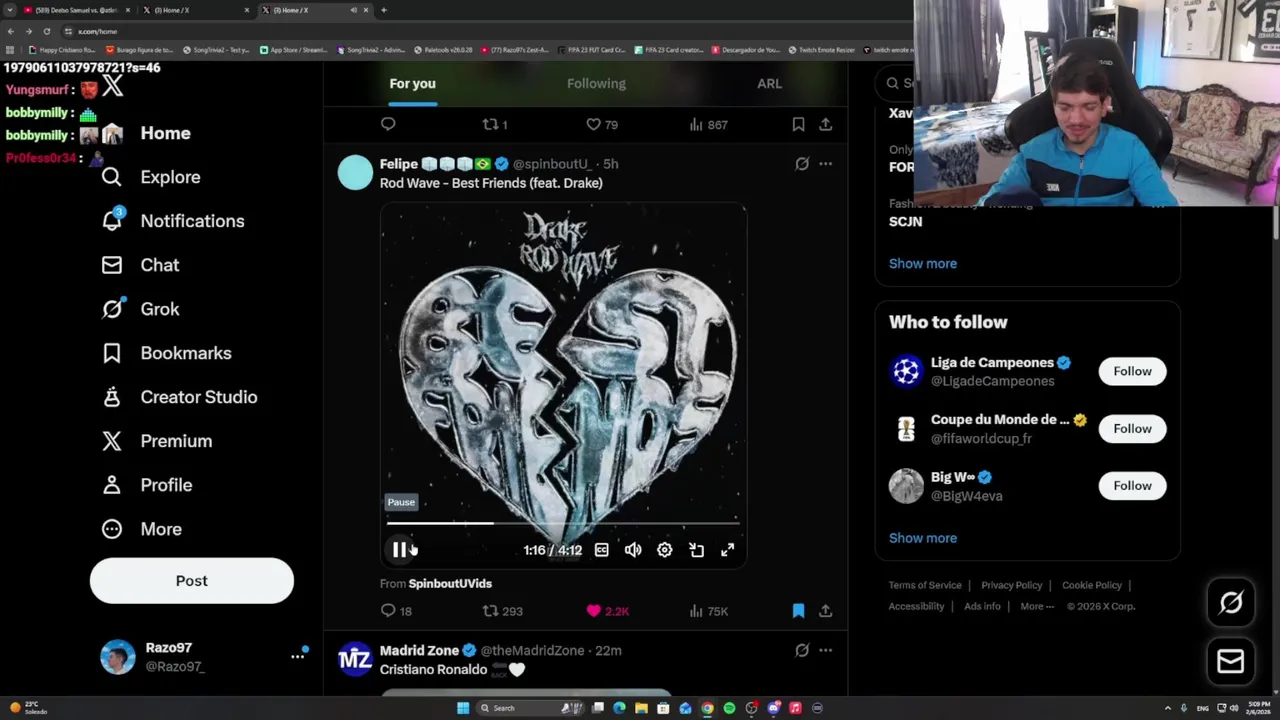Open Explore from the sidebar

151,177
